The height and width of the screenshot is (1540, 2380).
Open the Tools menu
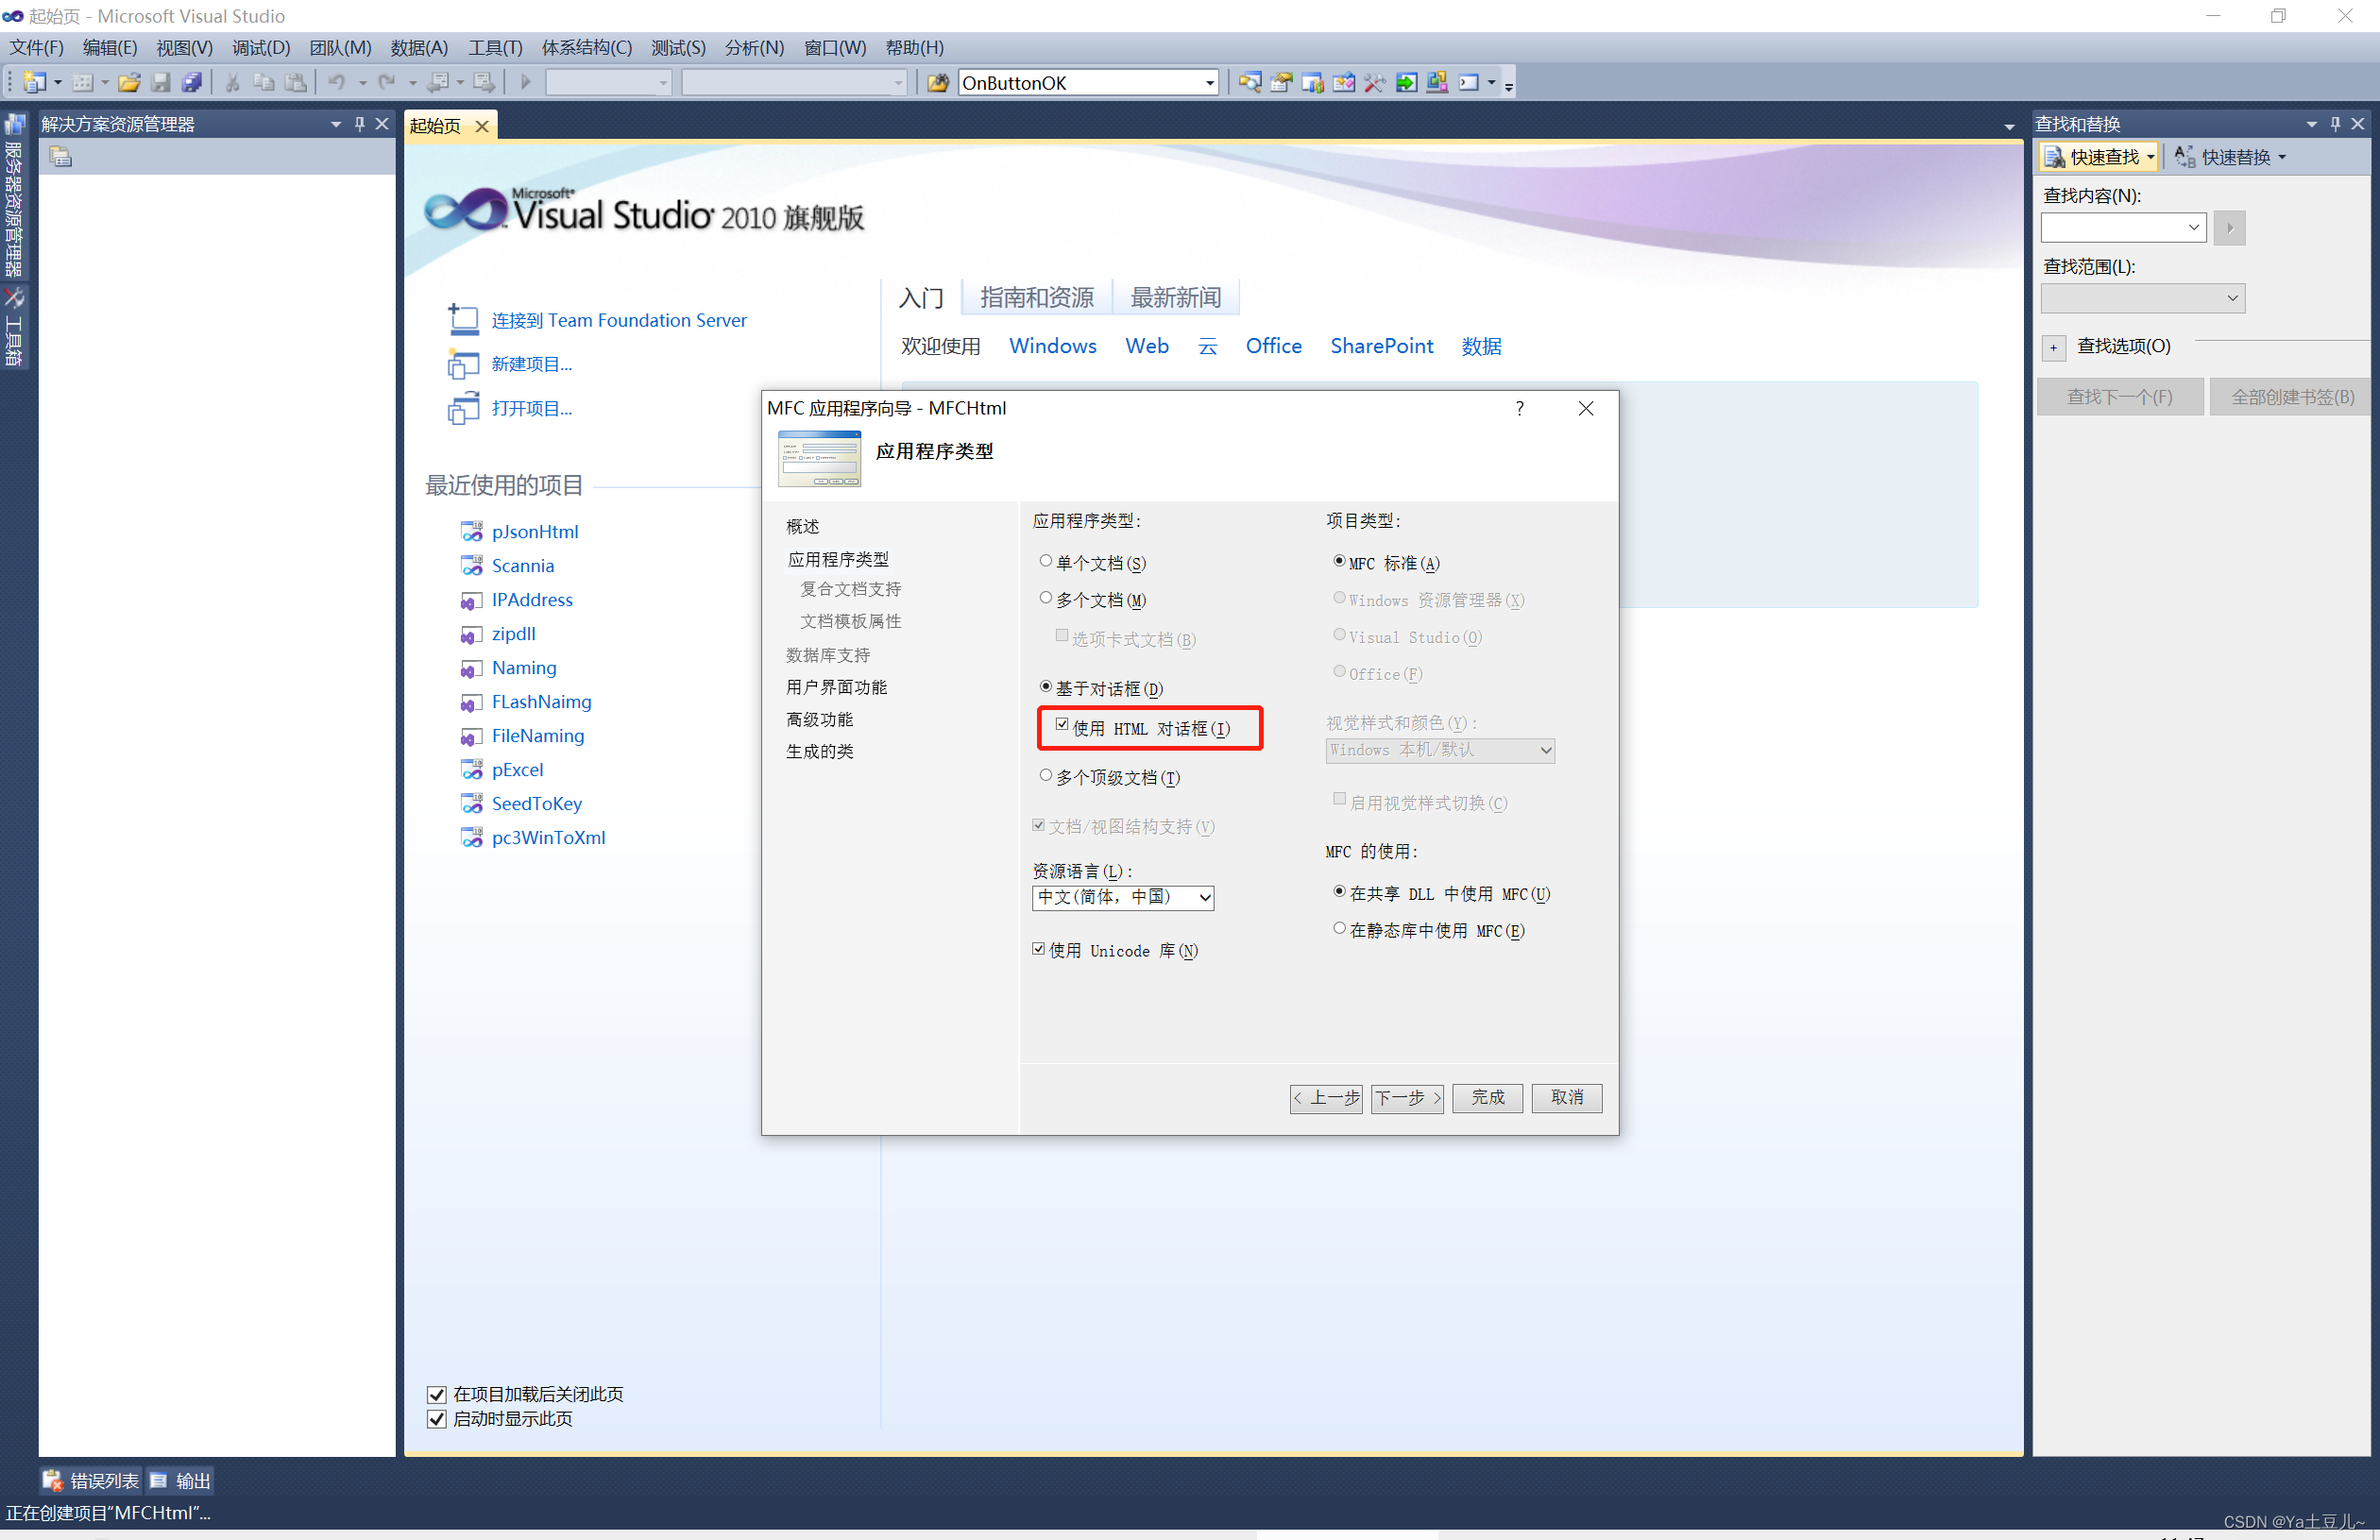(494, 48)
